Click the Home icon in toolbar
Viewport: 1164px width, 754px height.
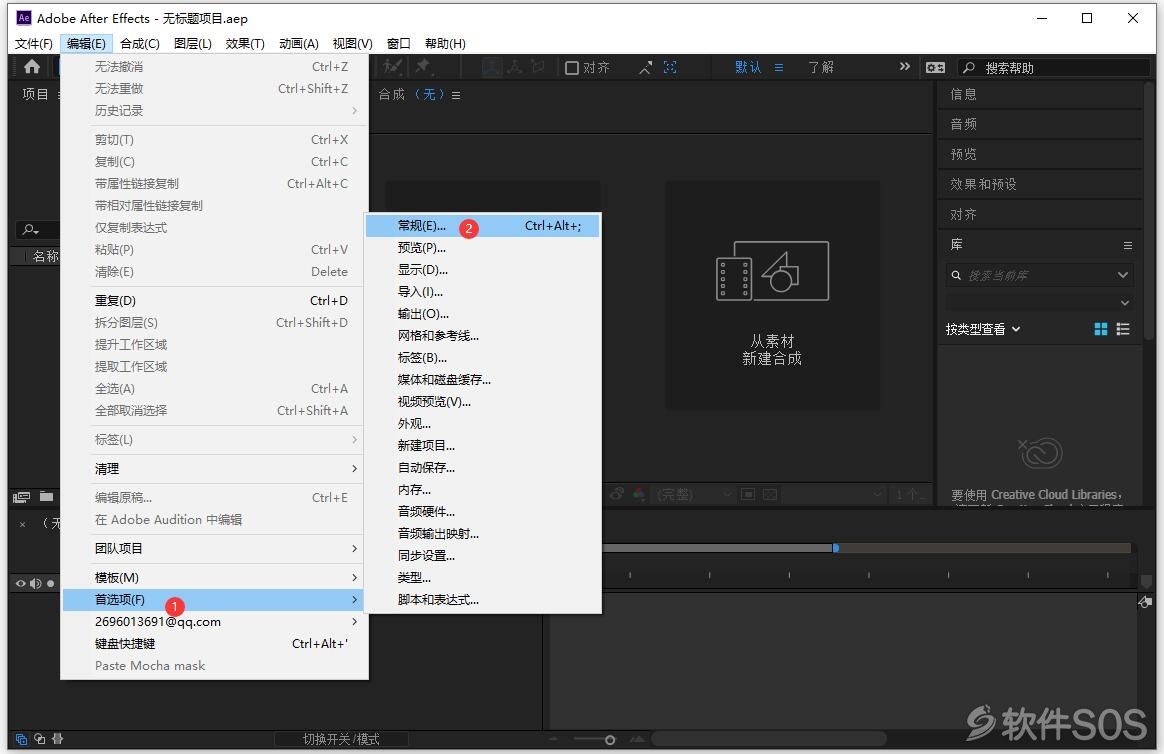[31, 67]
